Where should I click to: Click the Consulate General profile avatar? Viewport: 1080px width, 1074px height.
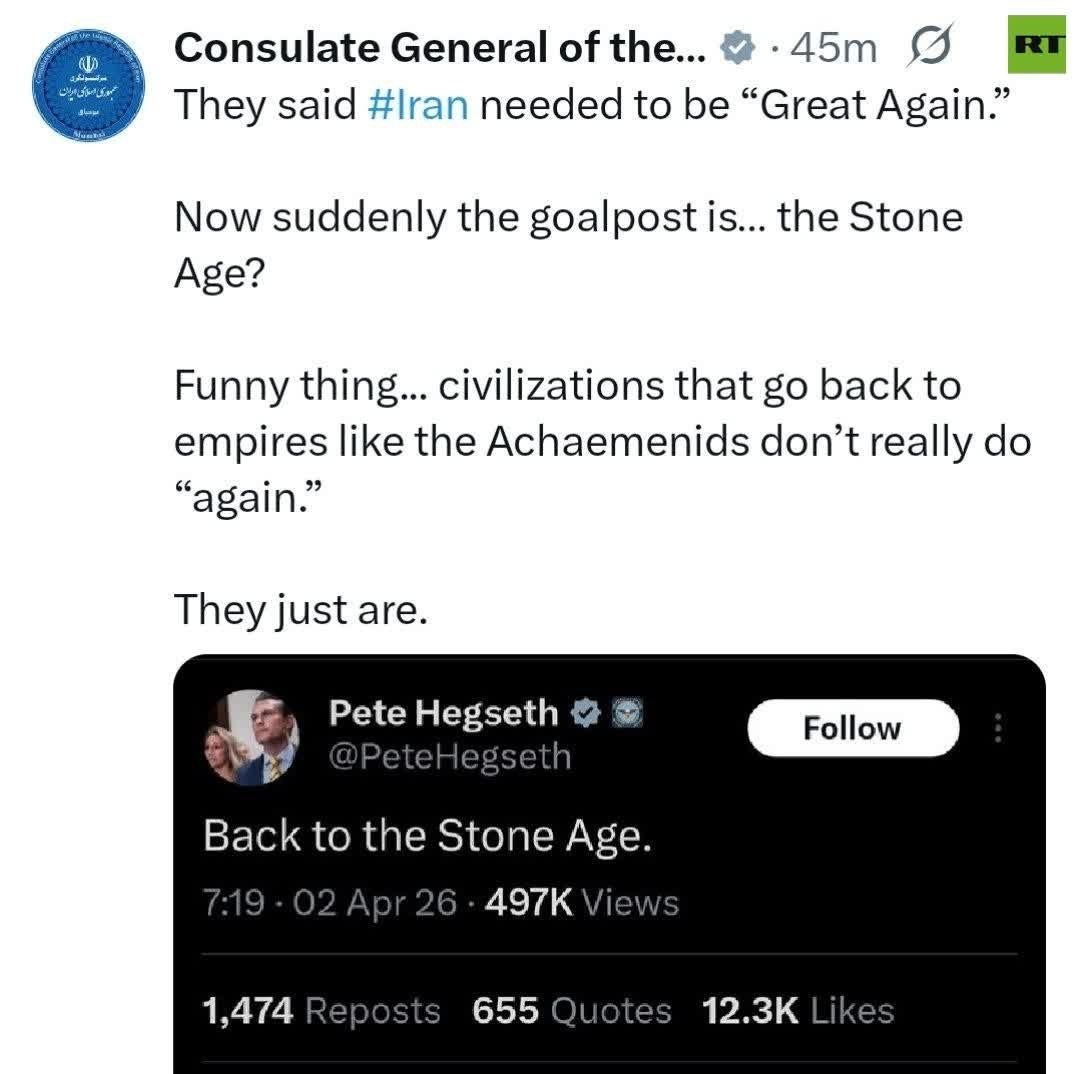point(85,88)
